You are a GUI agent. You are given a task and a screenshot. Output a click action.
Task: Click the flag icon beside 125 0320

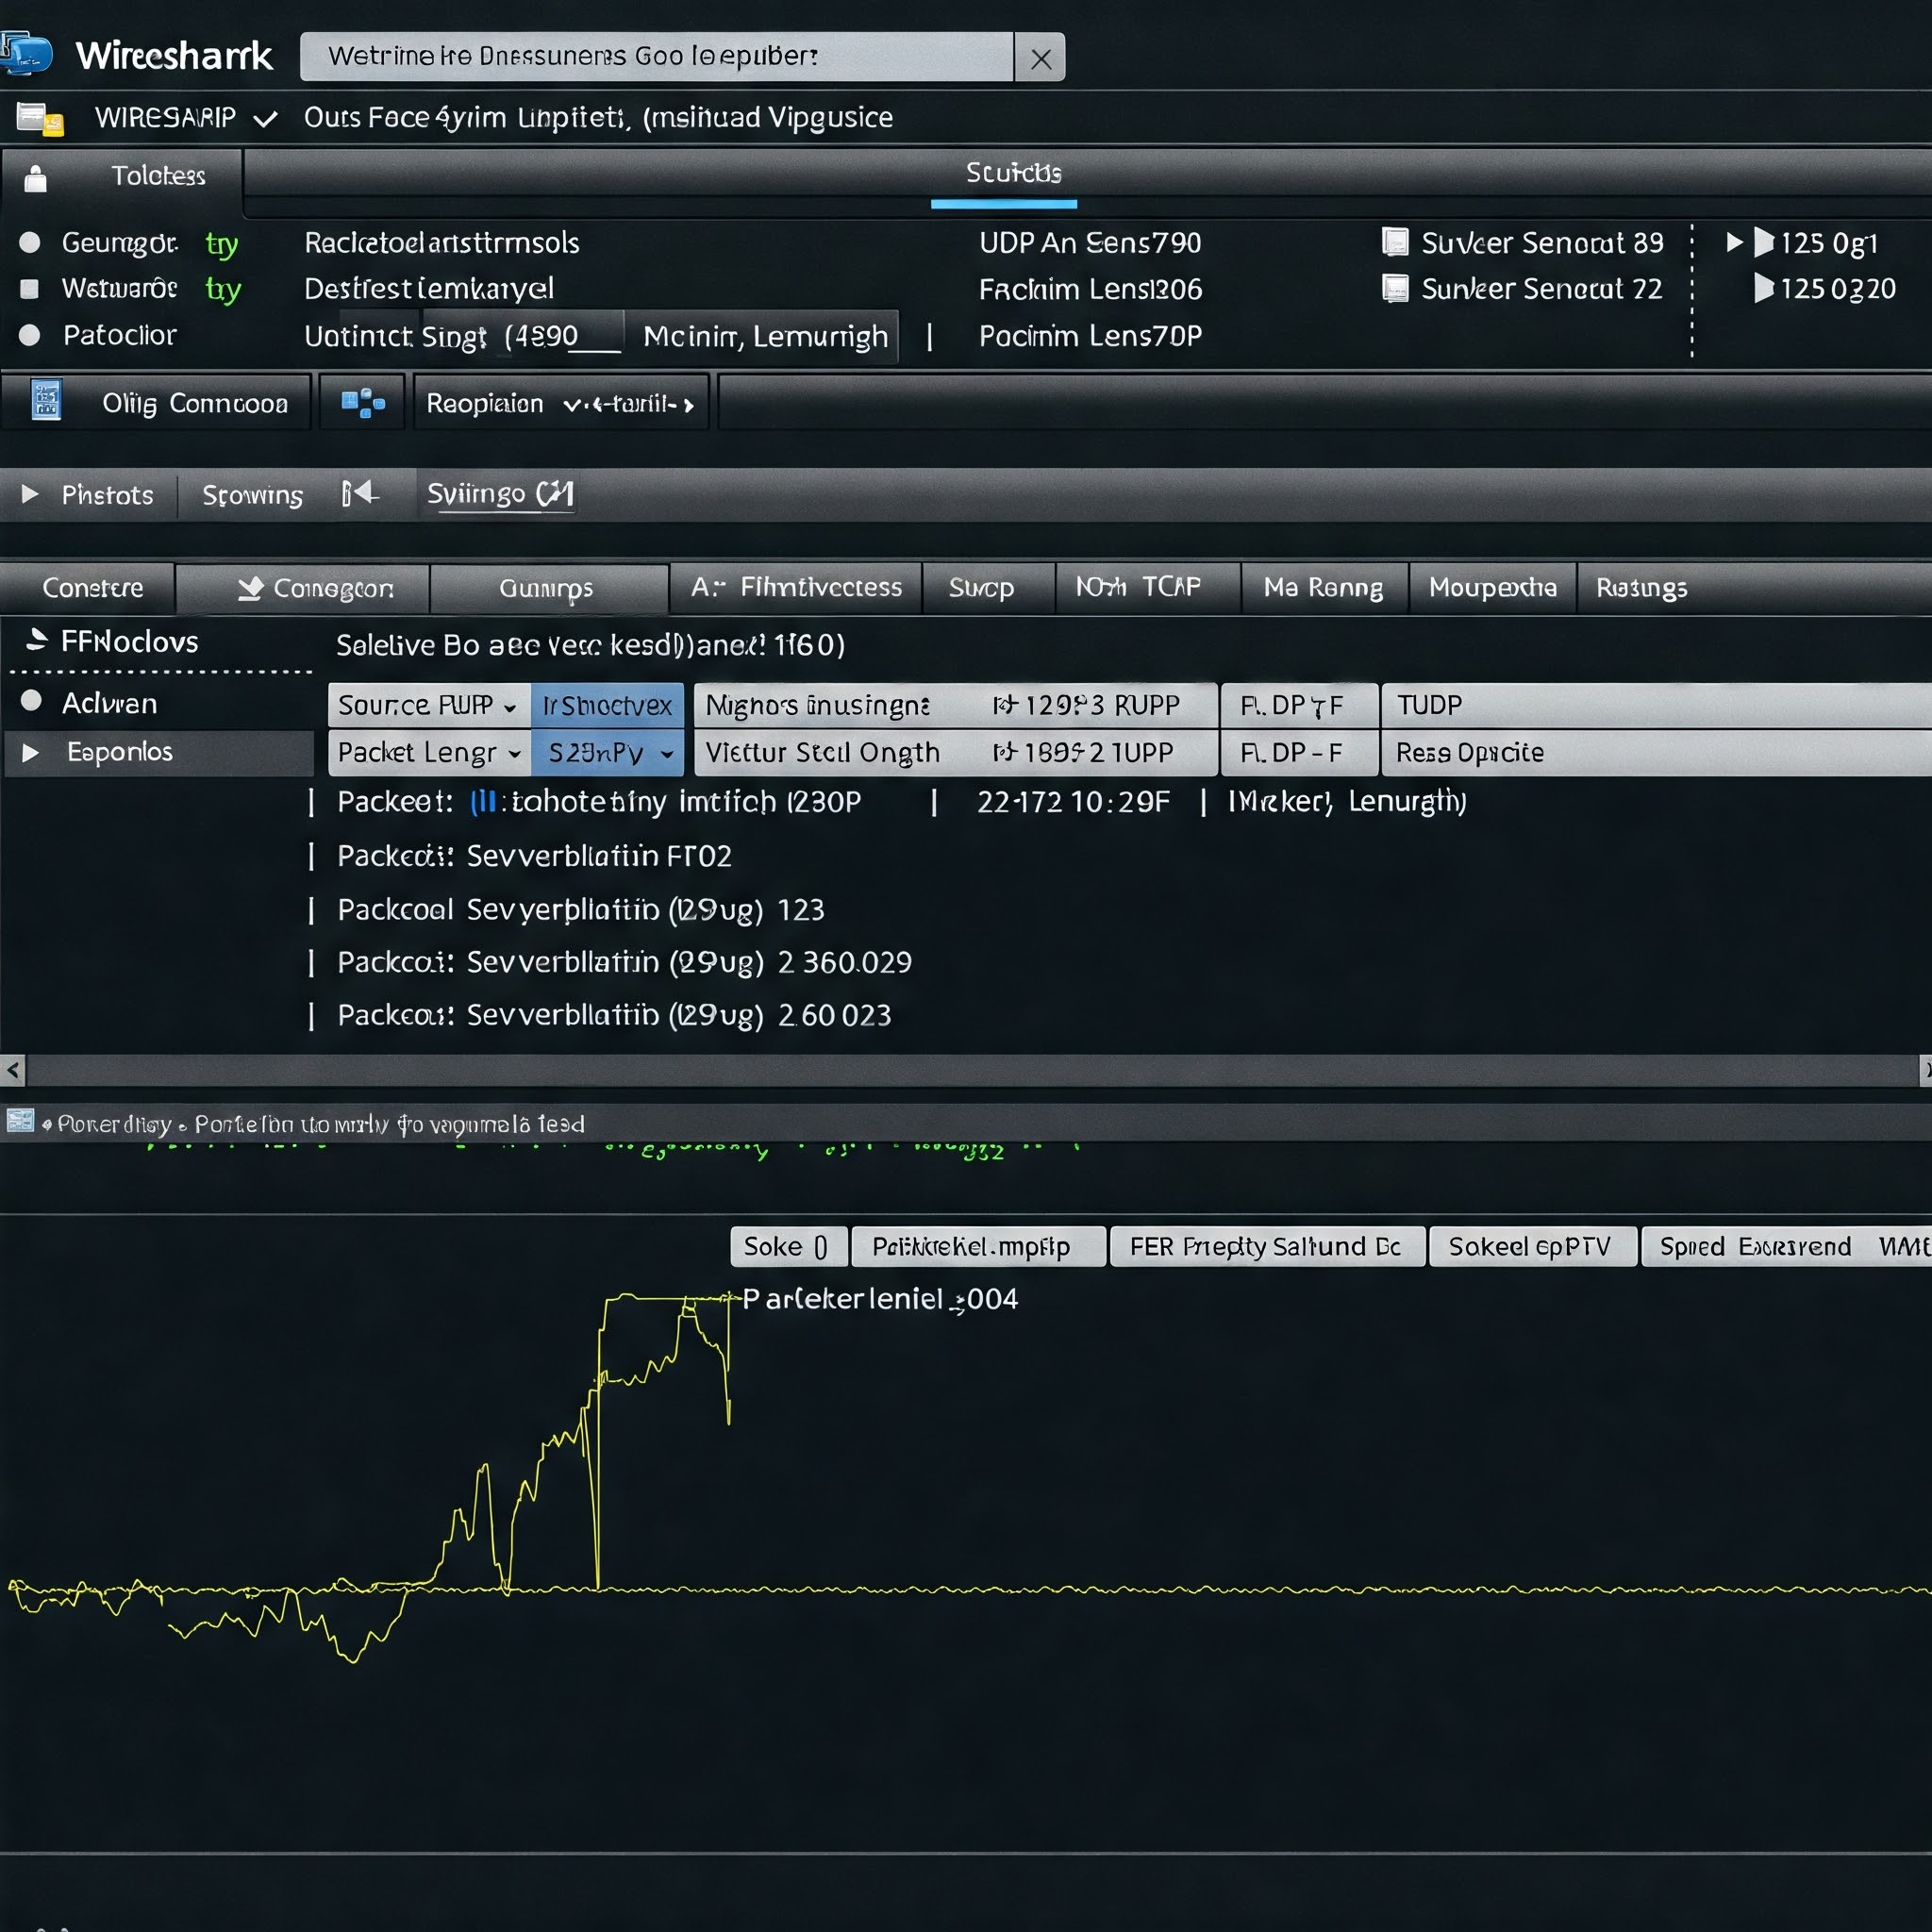[x=1764, y=289]
